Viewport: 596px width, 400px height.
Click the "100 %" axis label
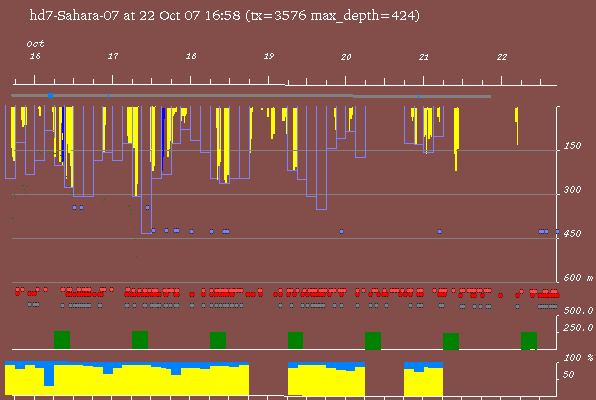click(x=578, y=358)
